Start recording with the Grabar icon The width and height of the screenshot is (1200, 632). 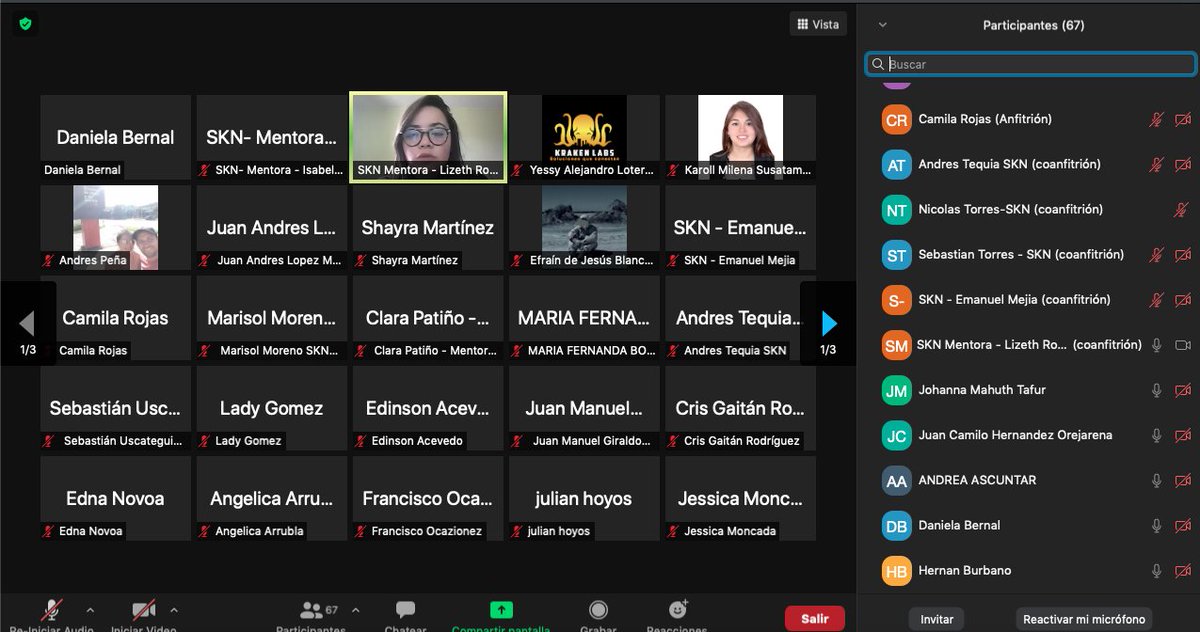tap(598, 612)
